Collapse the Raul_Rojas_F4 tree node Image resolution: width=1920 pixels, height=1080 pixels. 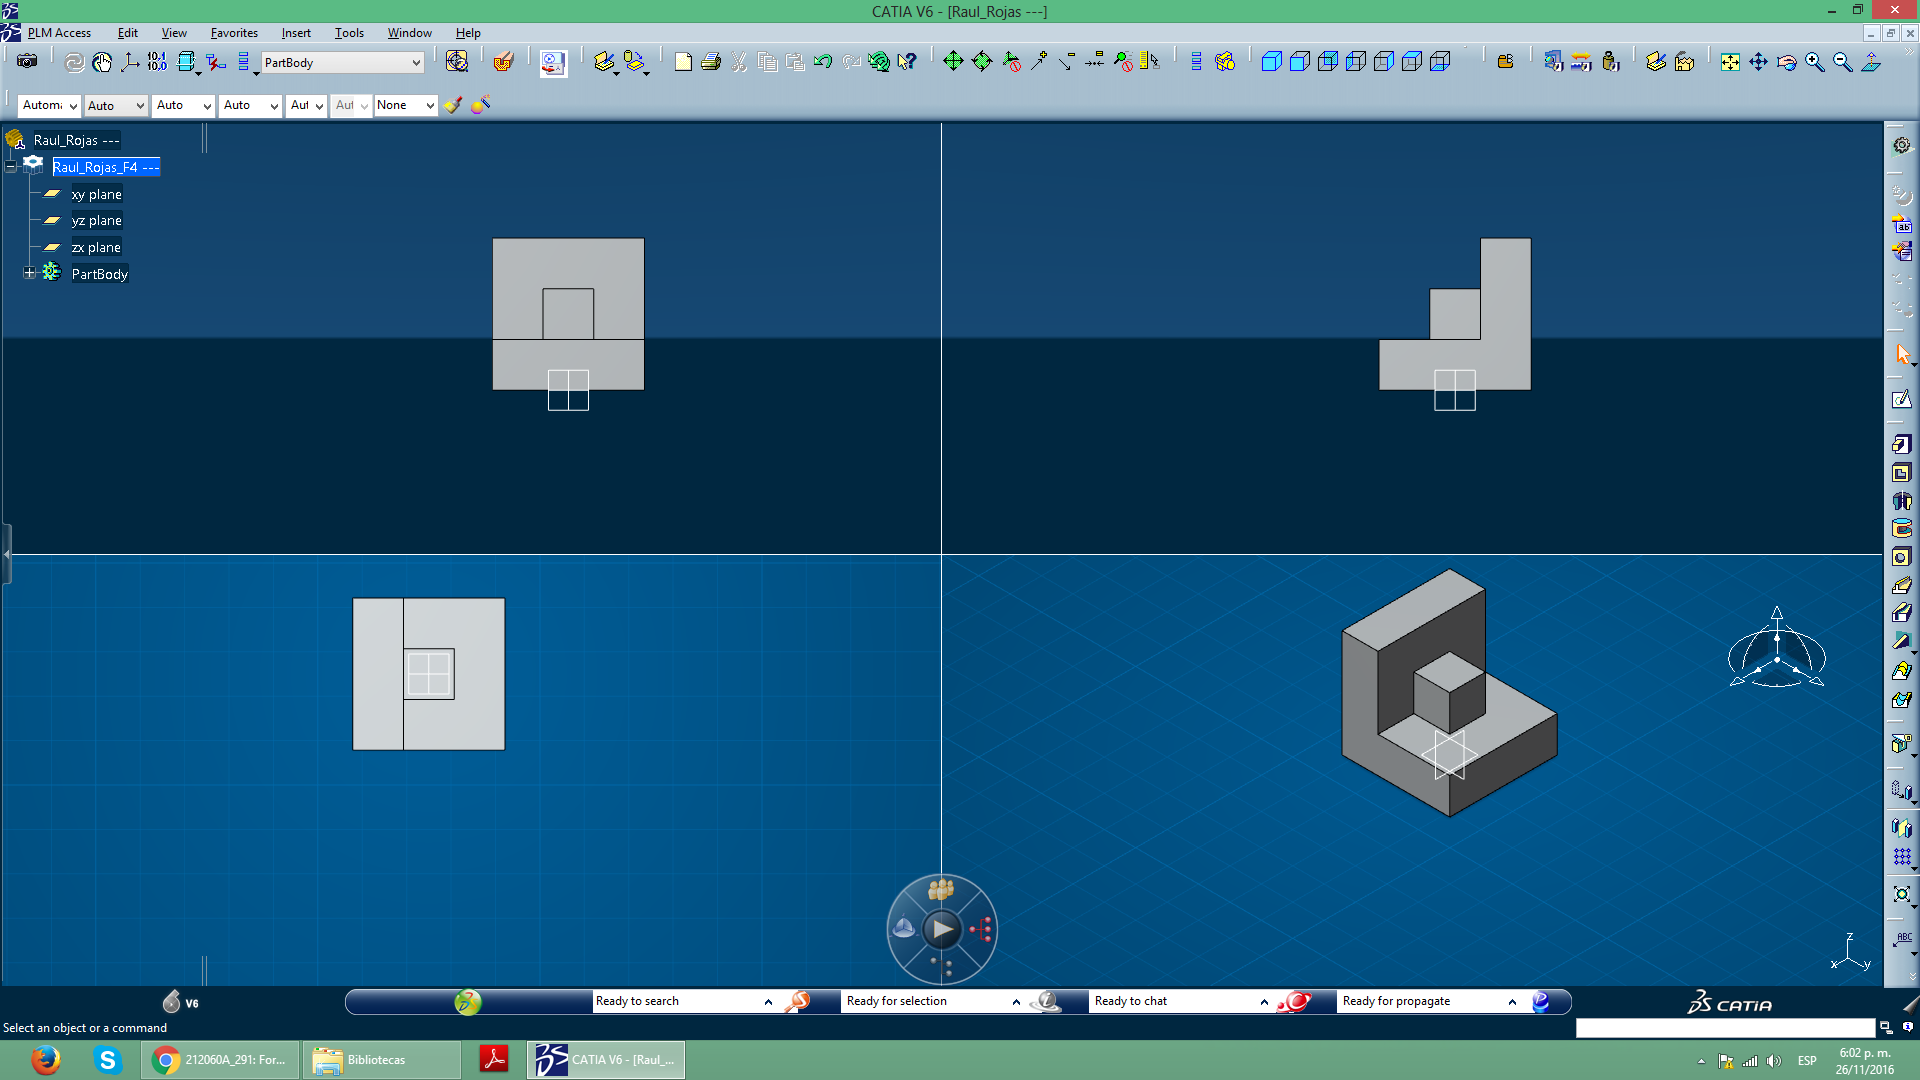(10, 167)
